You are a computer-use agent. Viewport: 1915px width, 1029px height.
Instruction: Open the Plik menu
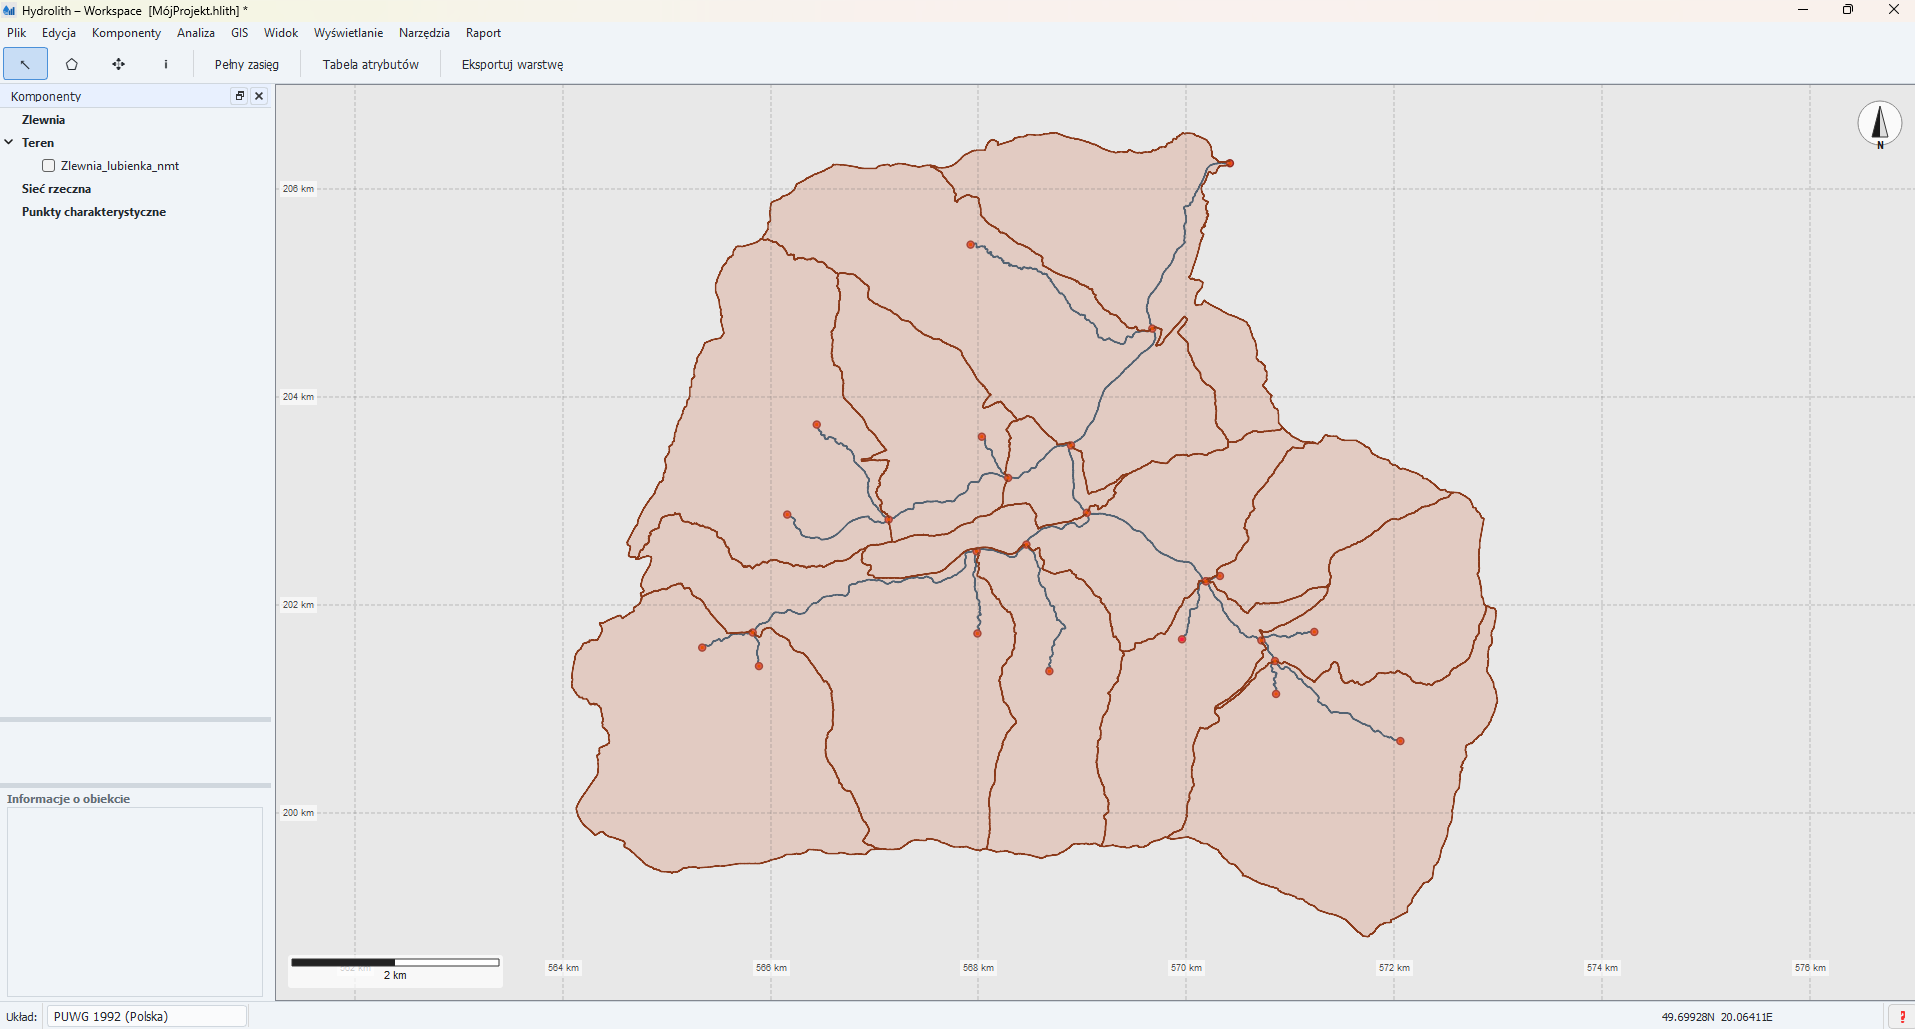(x=17, y=33)
